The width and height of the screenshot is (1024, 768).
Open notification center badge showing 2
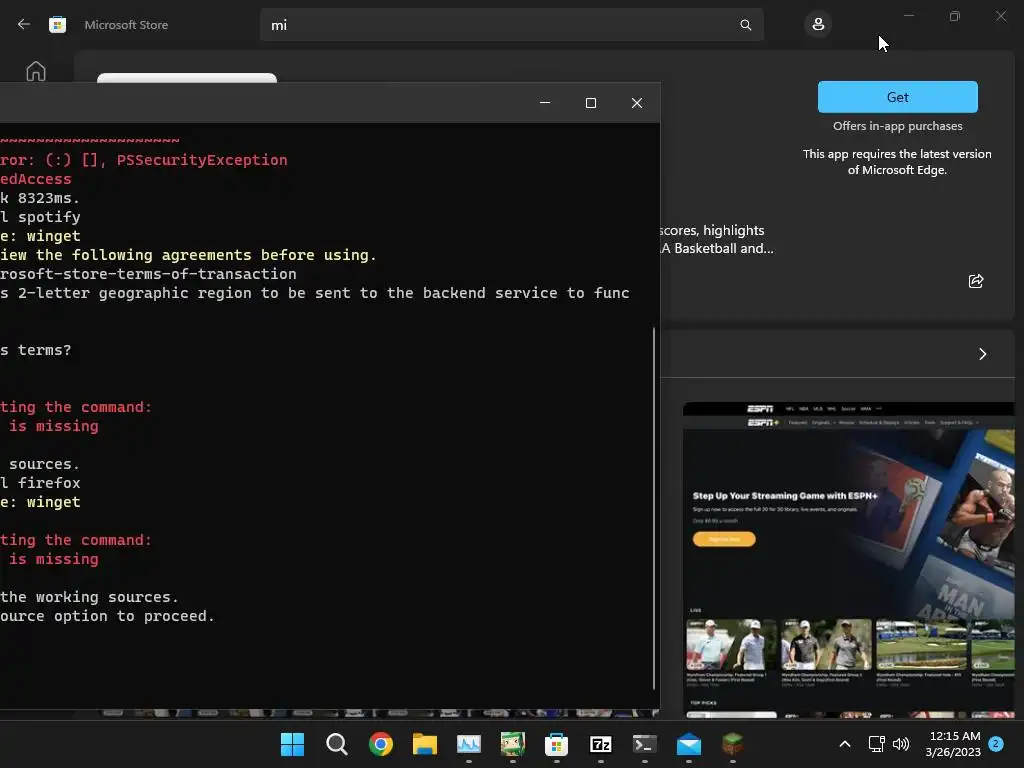[995, 744]
